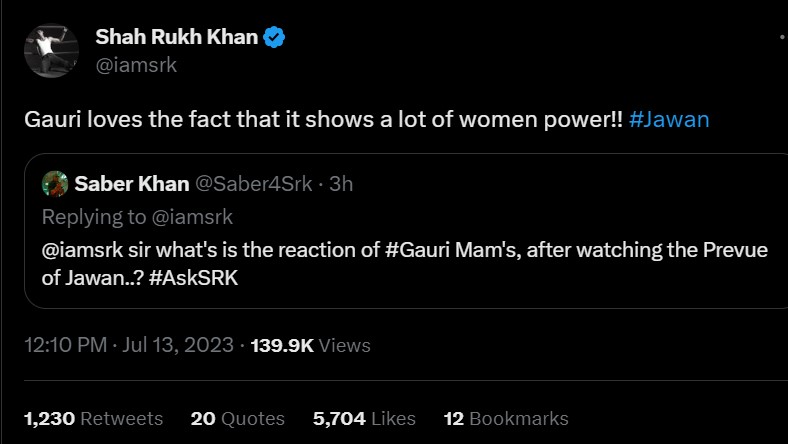Click the blue verified badge

(275, 38)
